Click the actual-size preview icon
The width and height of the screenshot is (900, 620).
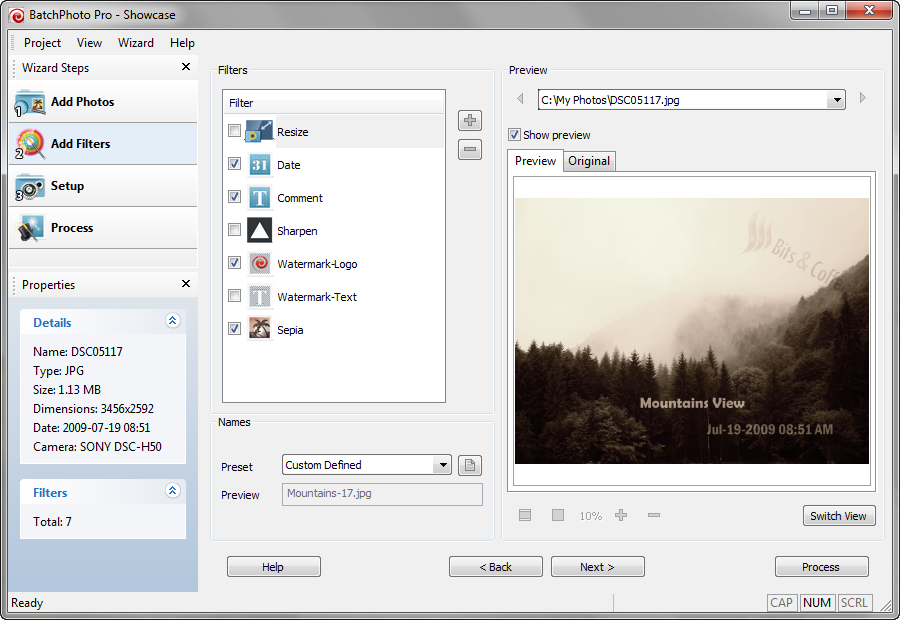click(x=557, y=515)
